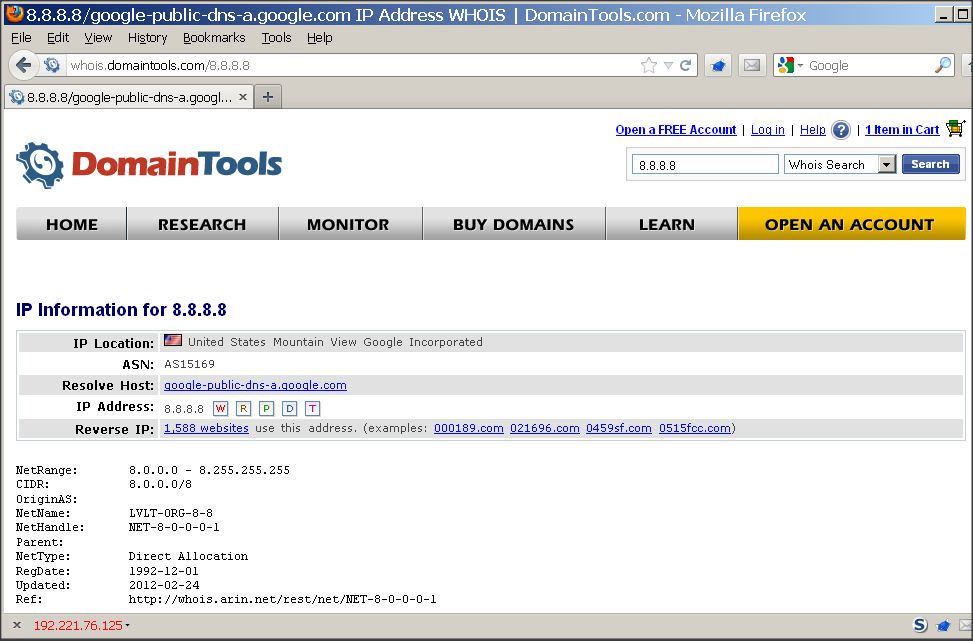
Task: Open the HOME navigation tab
Action: pyautogui.click(x=71, y=224)
